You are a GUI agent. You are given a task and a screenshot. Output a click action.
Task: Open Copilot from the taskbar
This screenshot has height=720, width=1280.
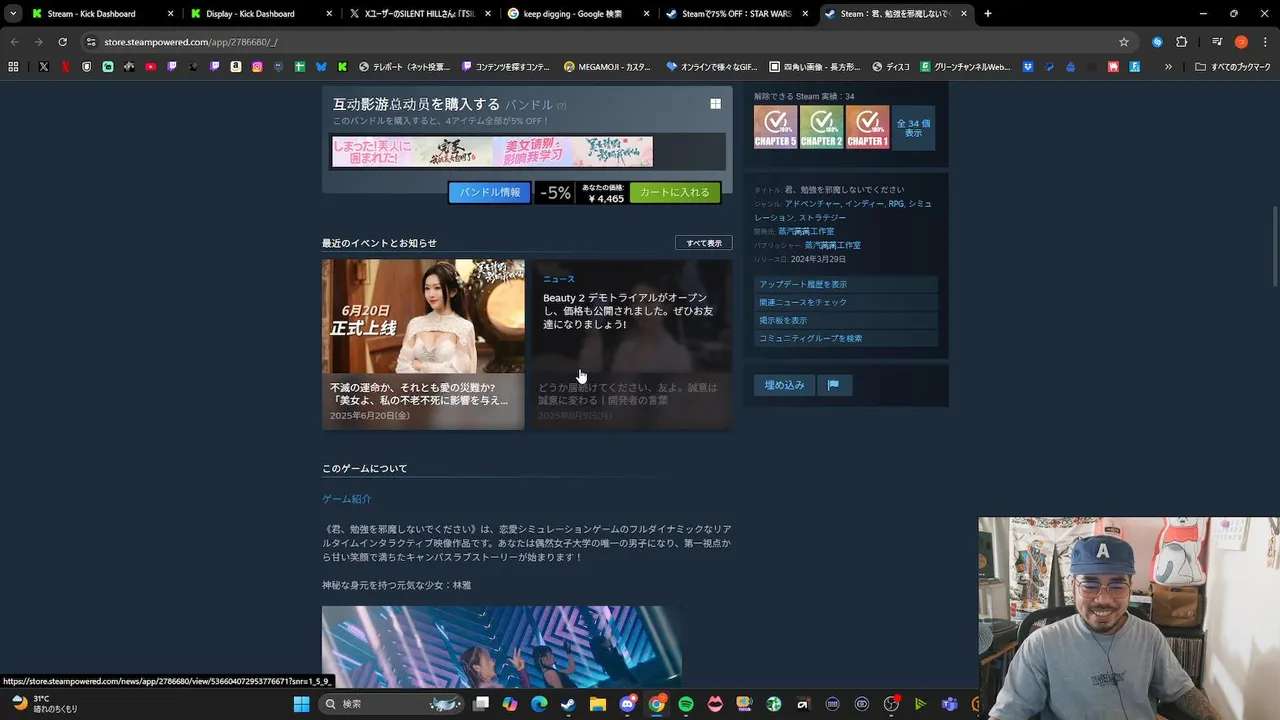pyautogui.click(x=510, y=704)
